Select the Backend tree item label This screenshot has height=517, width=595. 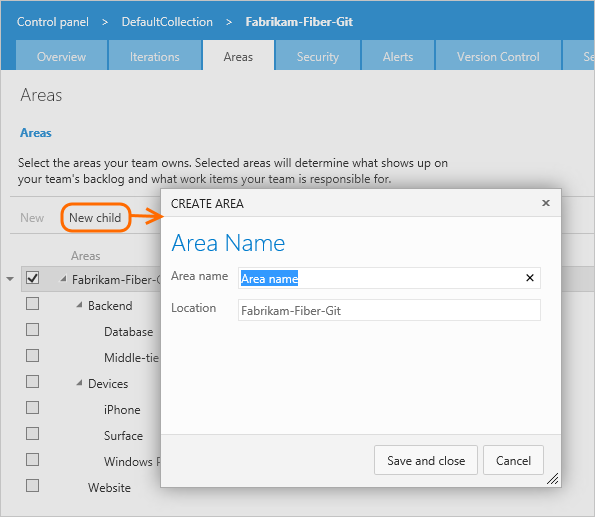pos(110,306)
